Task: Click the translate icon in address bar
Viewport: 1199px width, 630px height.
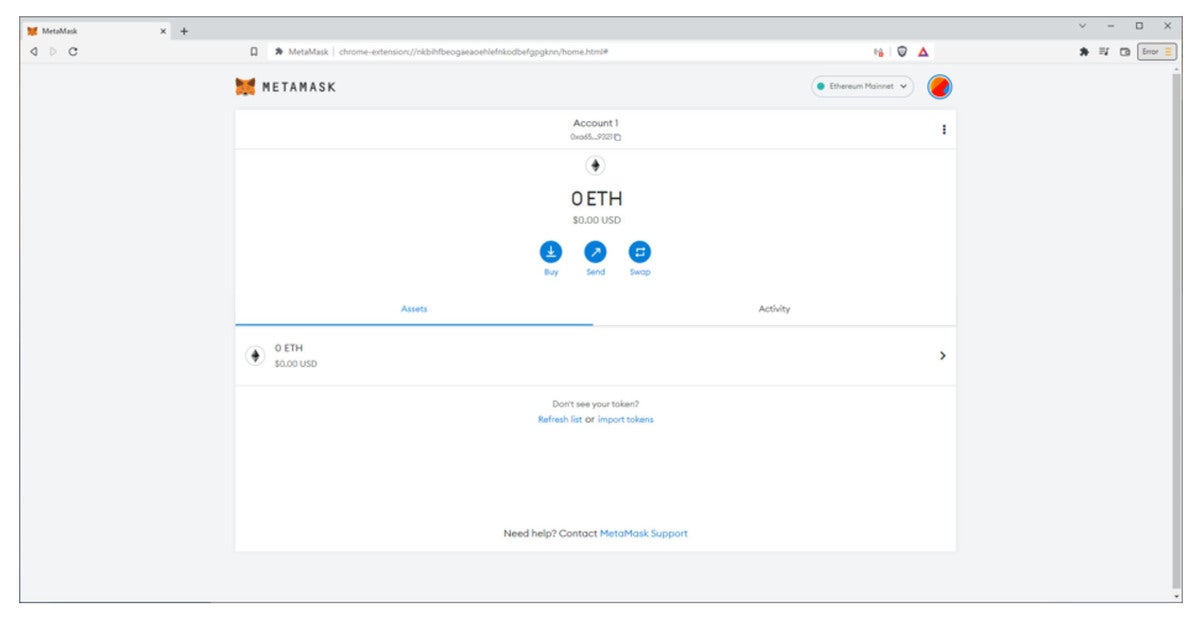Action: (x=879, y=51)
